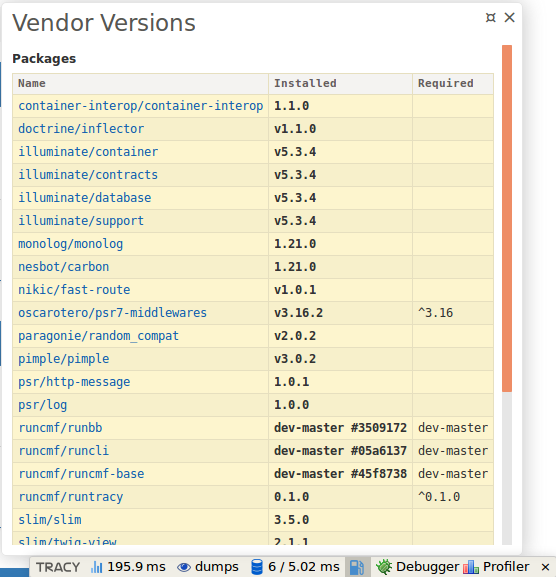Viewport: 556px width, 577px height.
Task: Open oscarotero/psr7-middlewares package link
Action: tap(113, 313)
